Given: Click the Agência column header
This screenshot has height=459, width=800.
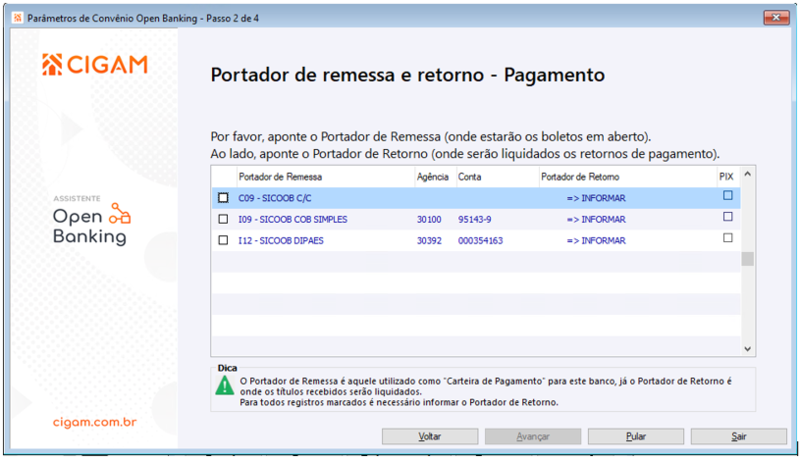Looking at the screenshot, I should [x=435, y=177].
